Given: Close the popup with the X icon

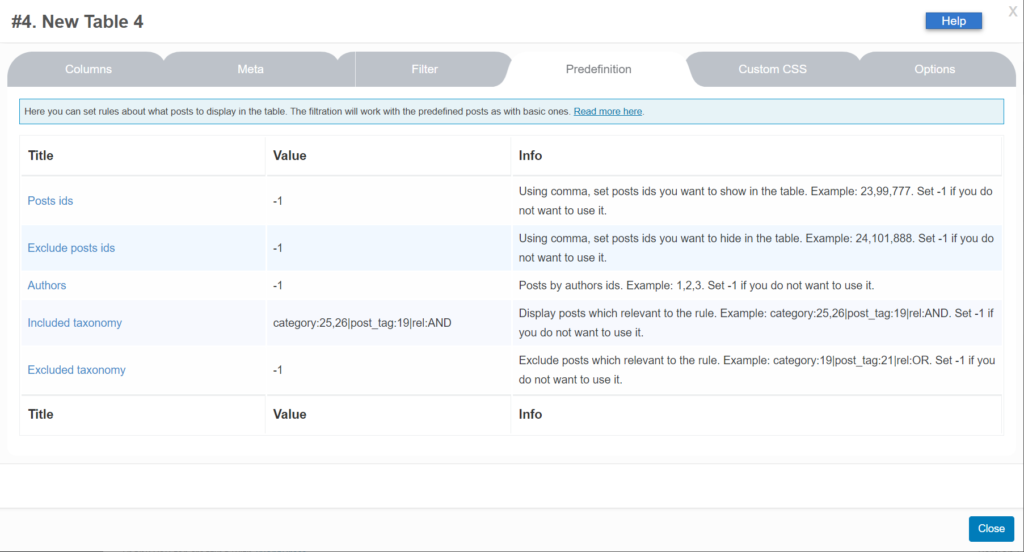Looking at the screenshot, I should [1012, 11].
